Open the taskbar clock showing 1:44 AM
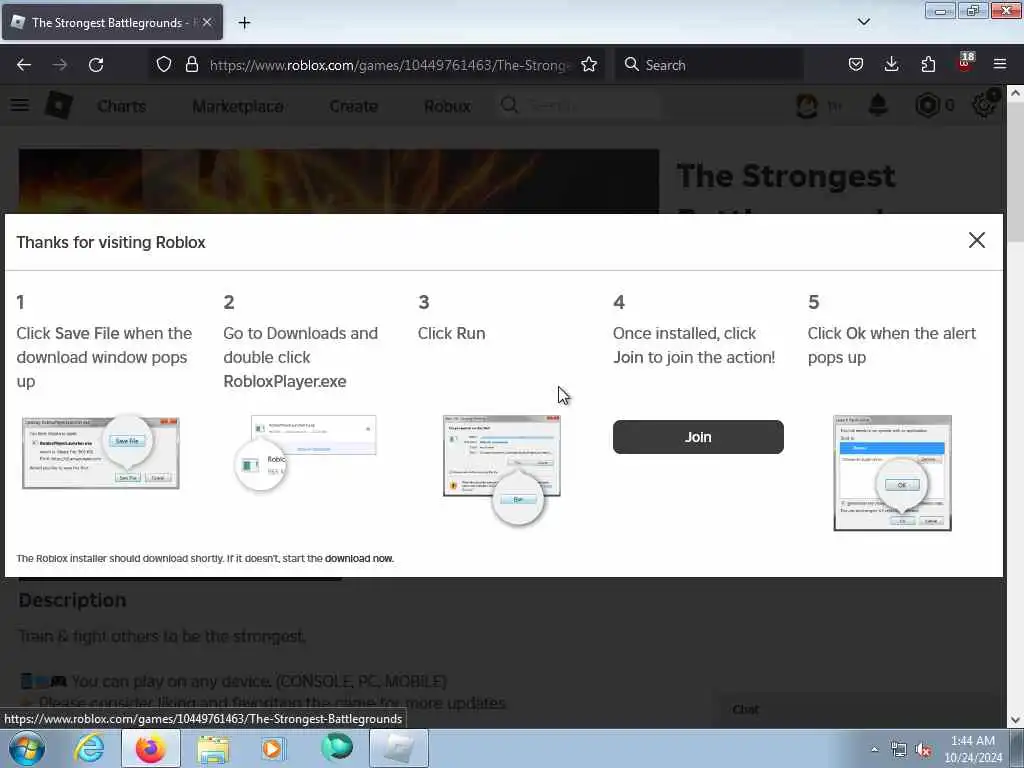 [973, 749]
